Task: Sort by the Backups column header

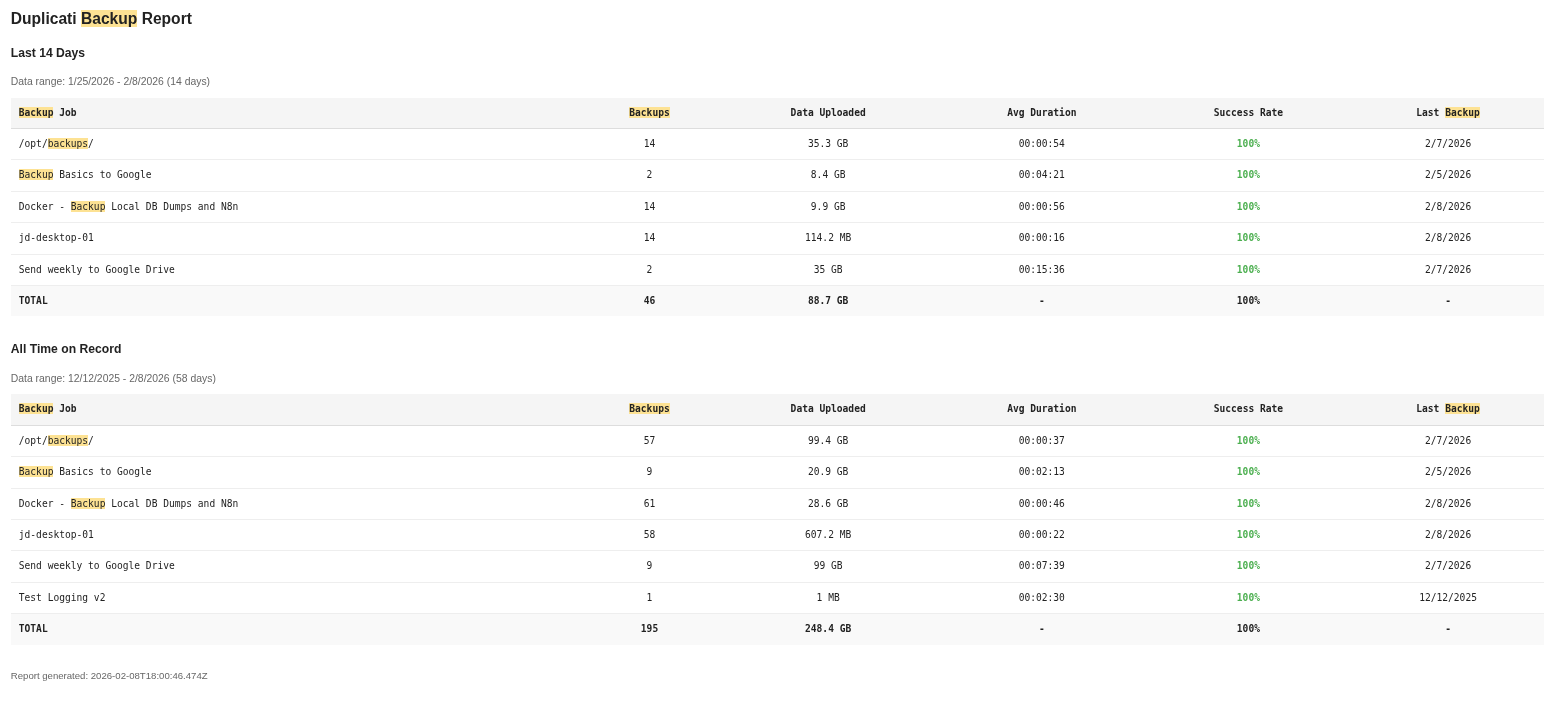Action: 649,113
